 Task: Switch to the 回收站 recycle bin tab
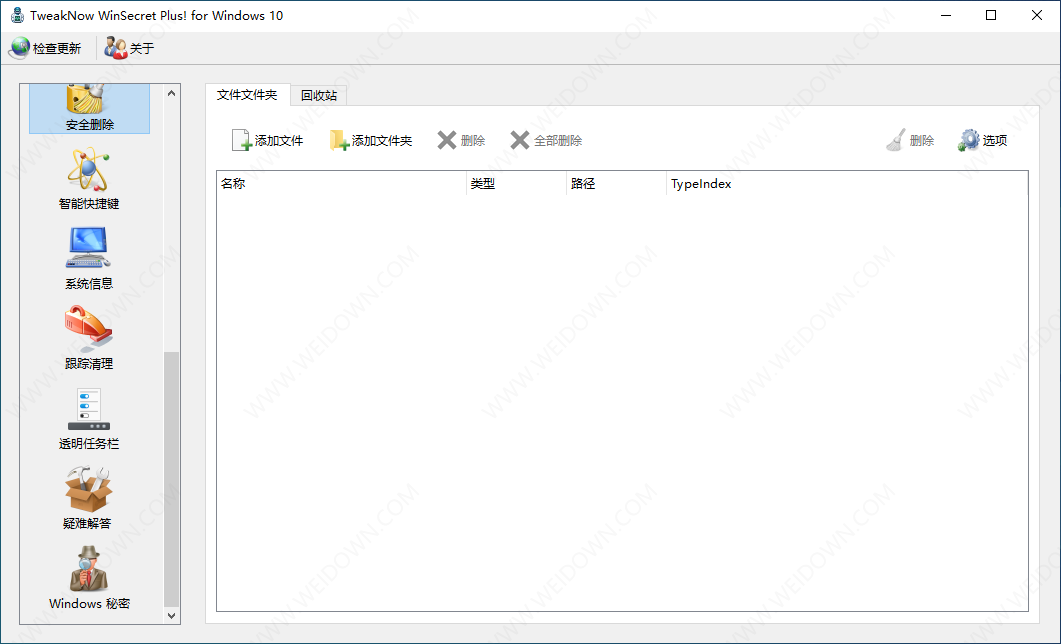click(319, 95)
